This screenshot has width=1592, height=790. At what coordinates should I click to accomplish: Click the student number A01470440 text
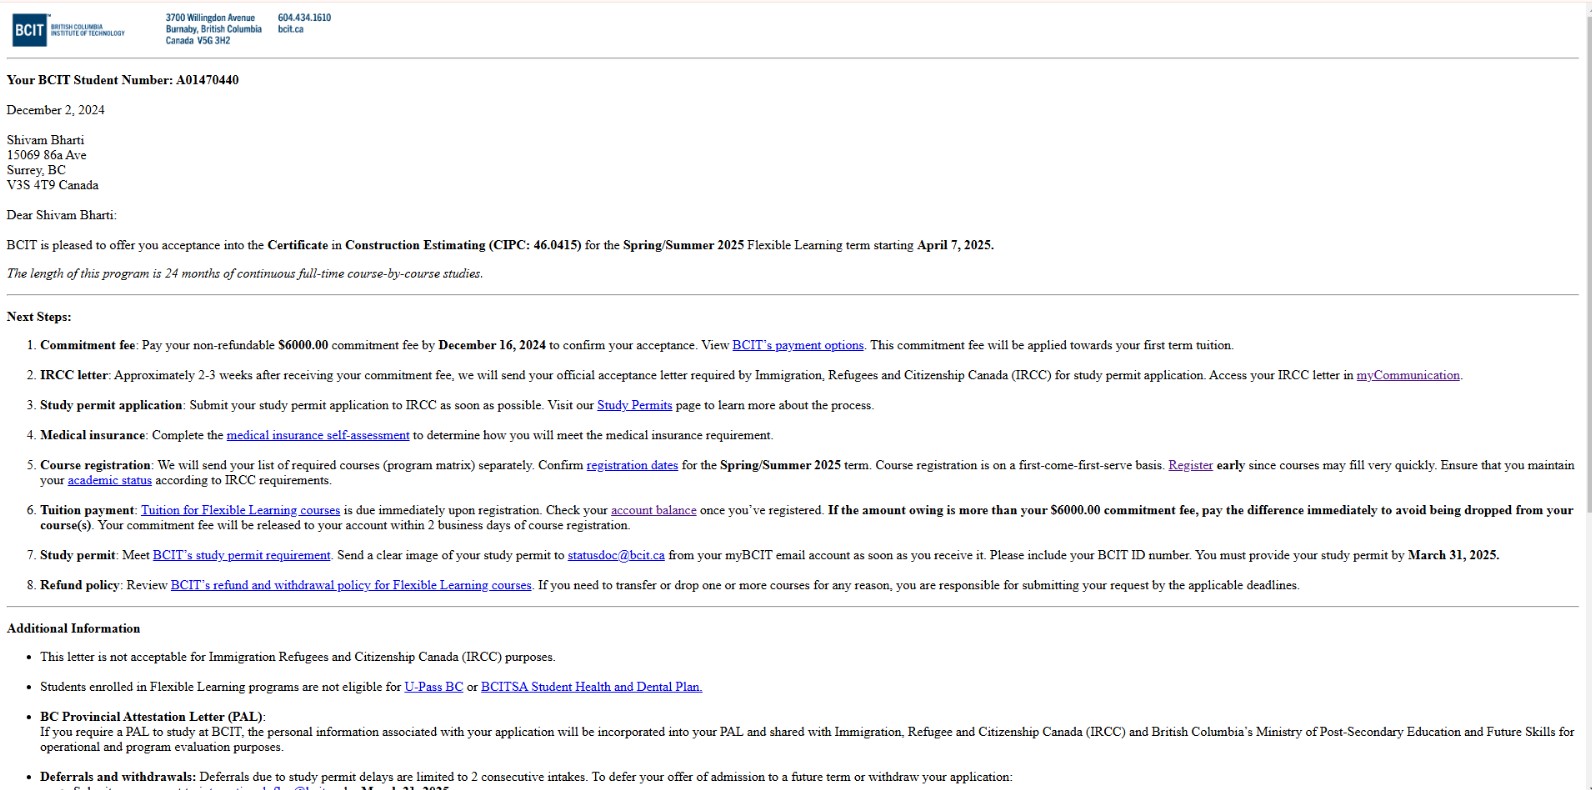click(207, 80)
